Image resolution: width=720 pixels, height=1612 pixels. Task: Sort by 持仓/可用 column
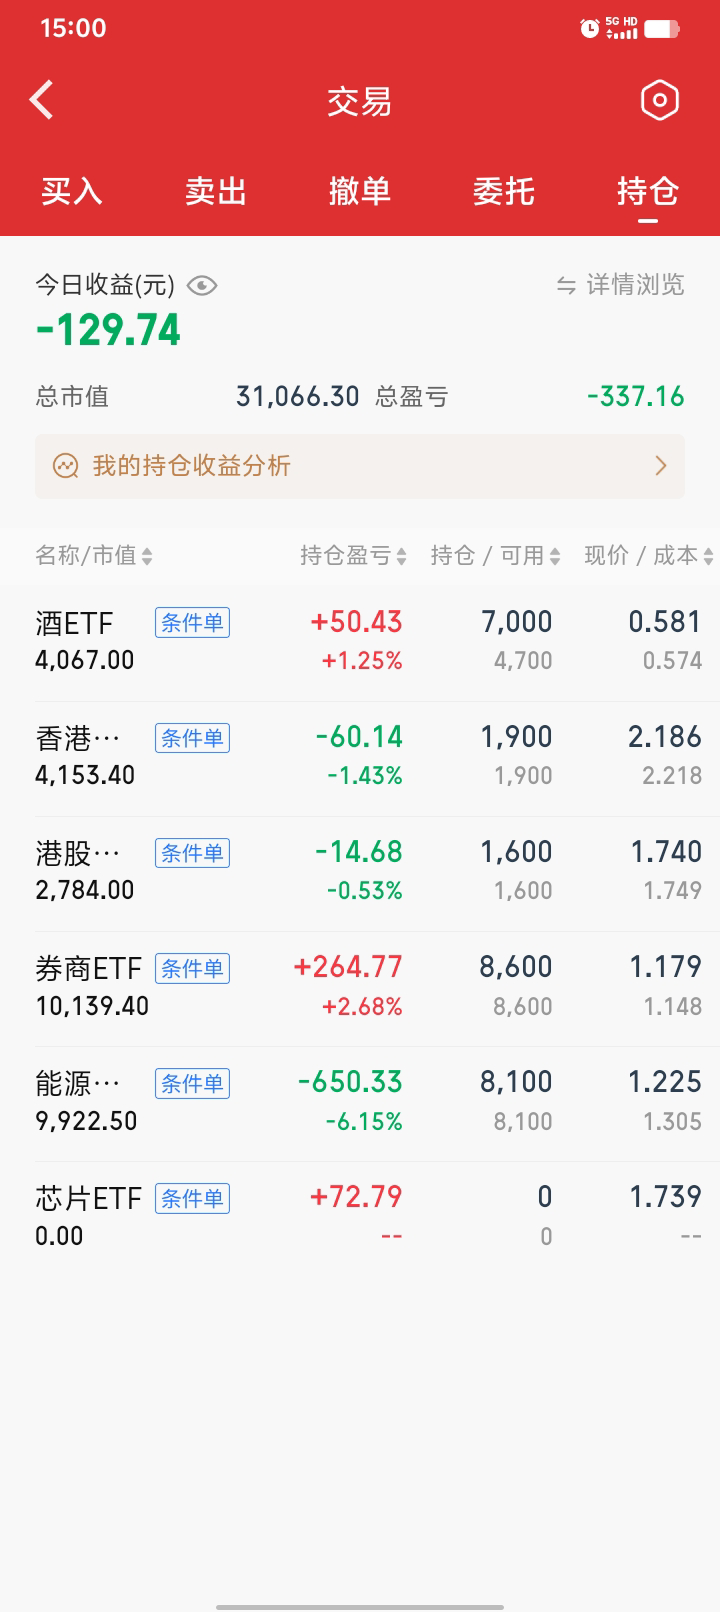coord(495,556)
